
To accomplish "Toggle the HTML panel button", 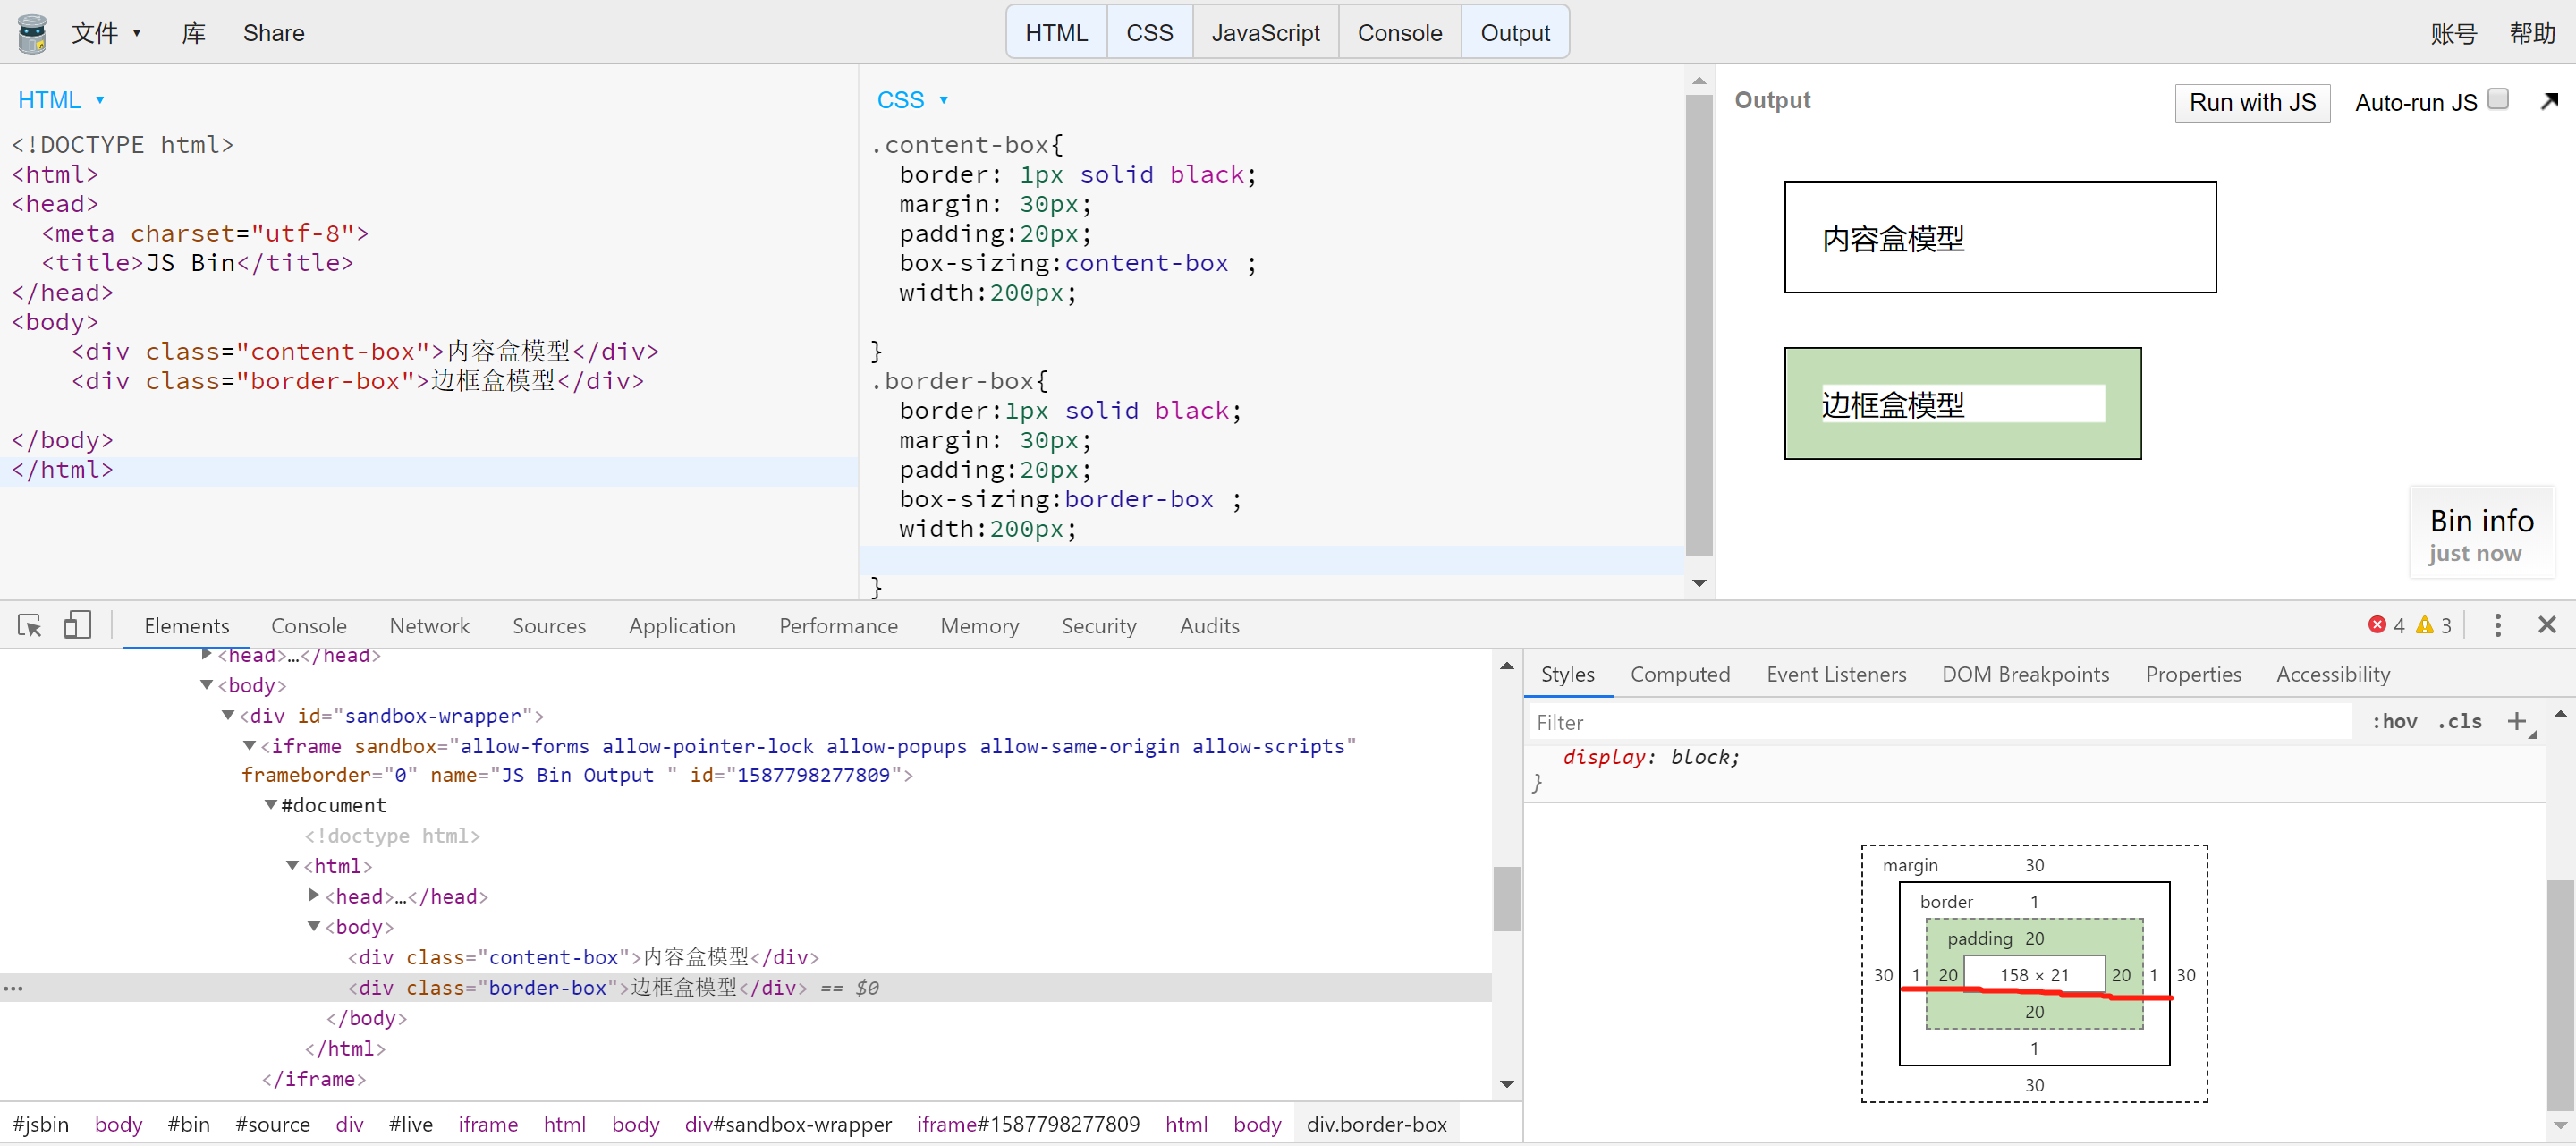I will click(1056, 33).
